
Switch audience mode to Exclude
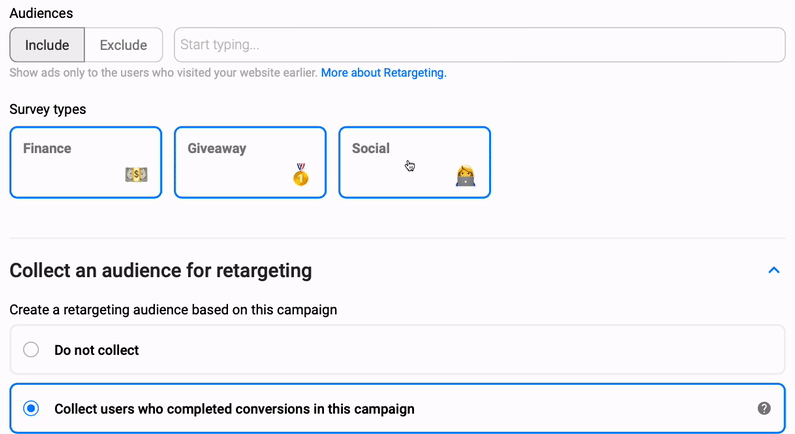coord(124,45)
